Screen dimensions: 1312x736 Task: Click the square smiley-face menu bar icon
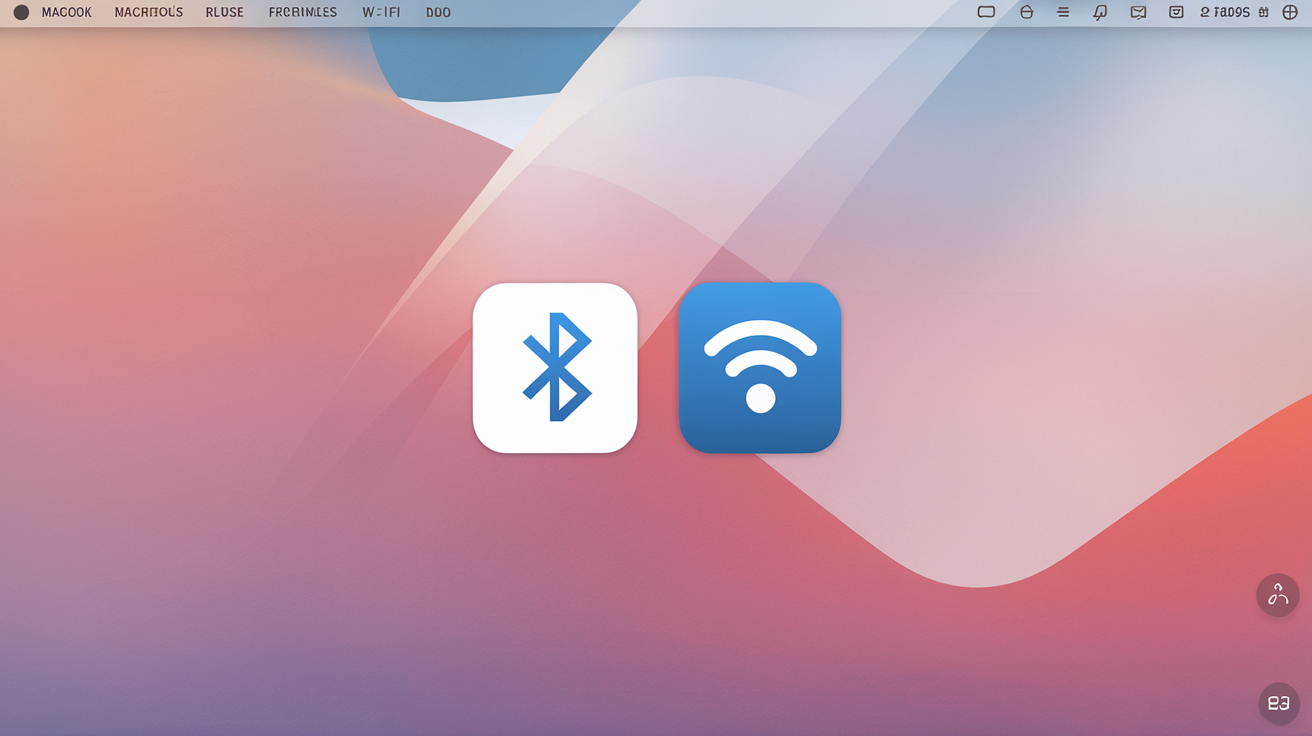(1176, 12)
